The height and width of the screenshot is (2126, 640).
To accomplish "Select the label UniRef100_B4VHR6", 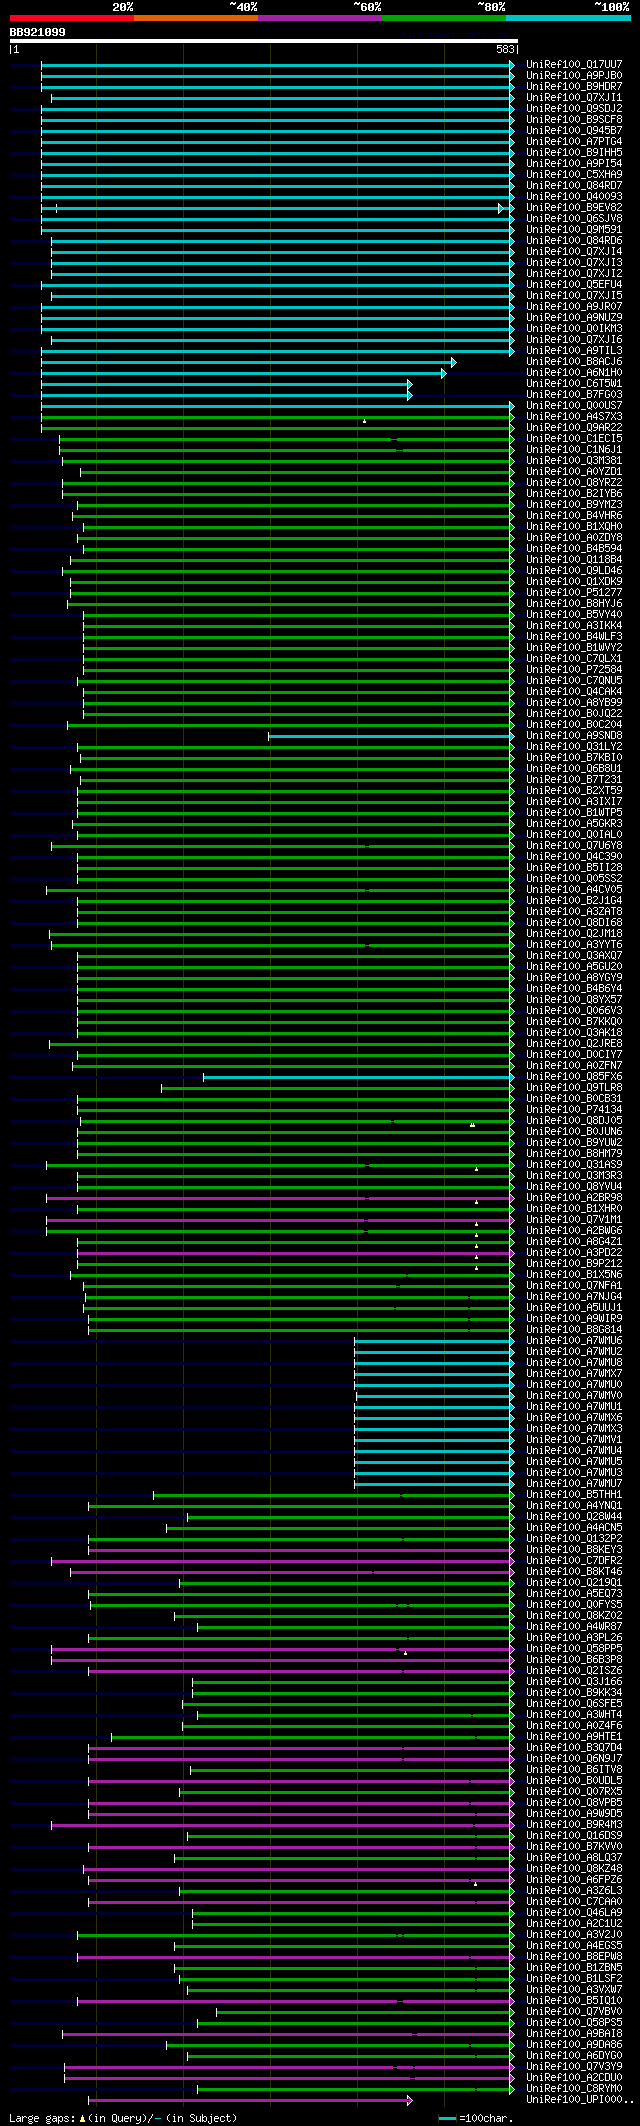I will point(574,515).
